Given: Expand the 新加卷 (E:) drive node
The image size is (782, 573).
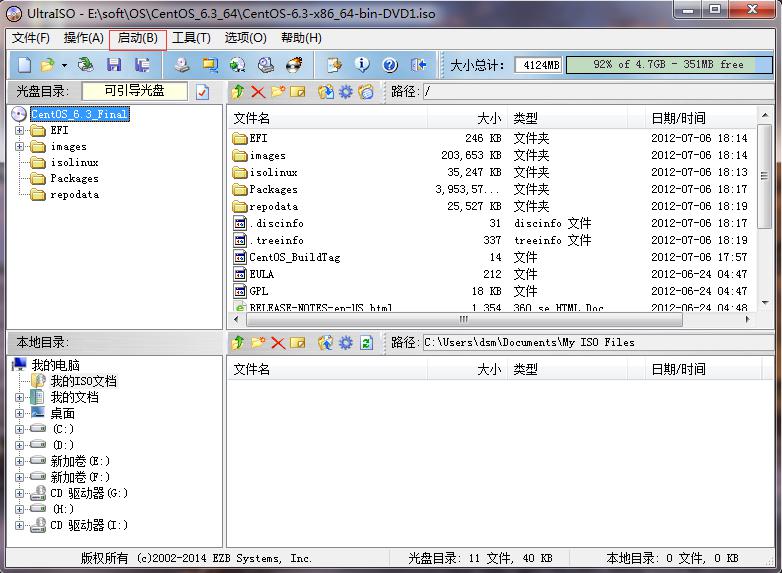Looking at the screenshot, I should [x=19, y=461].
